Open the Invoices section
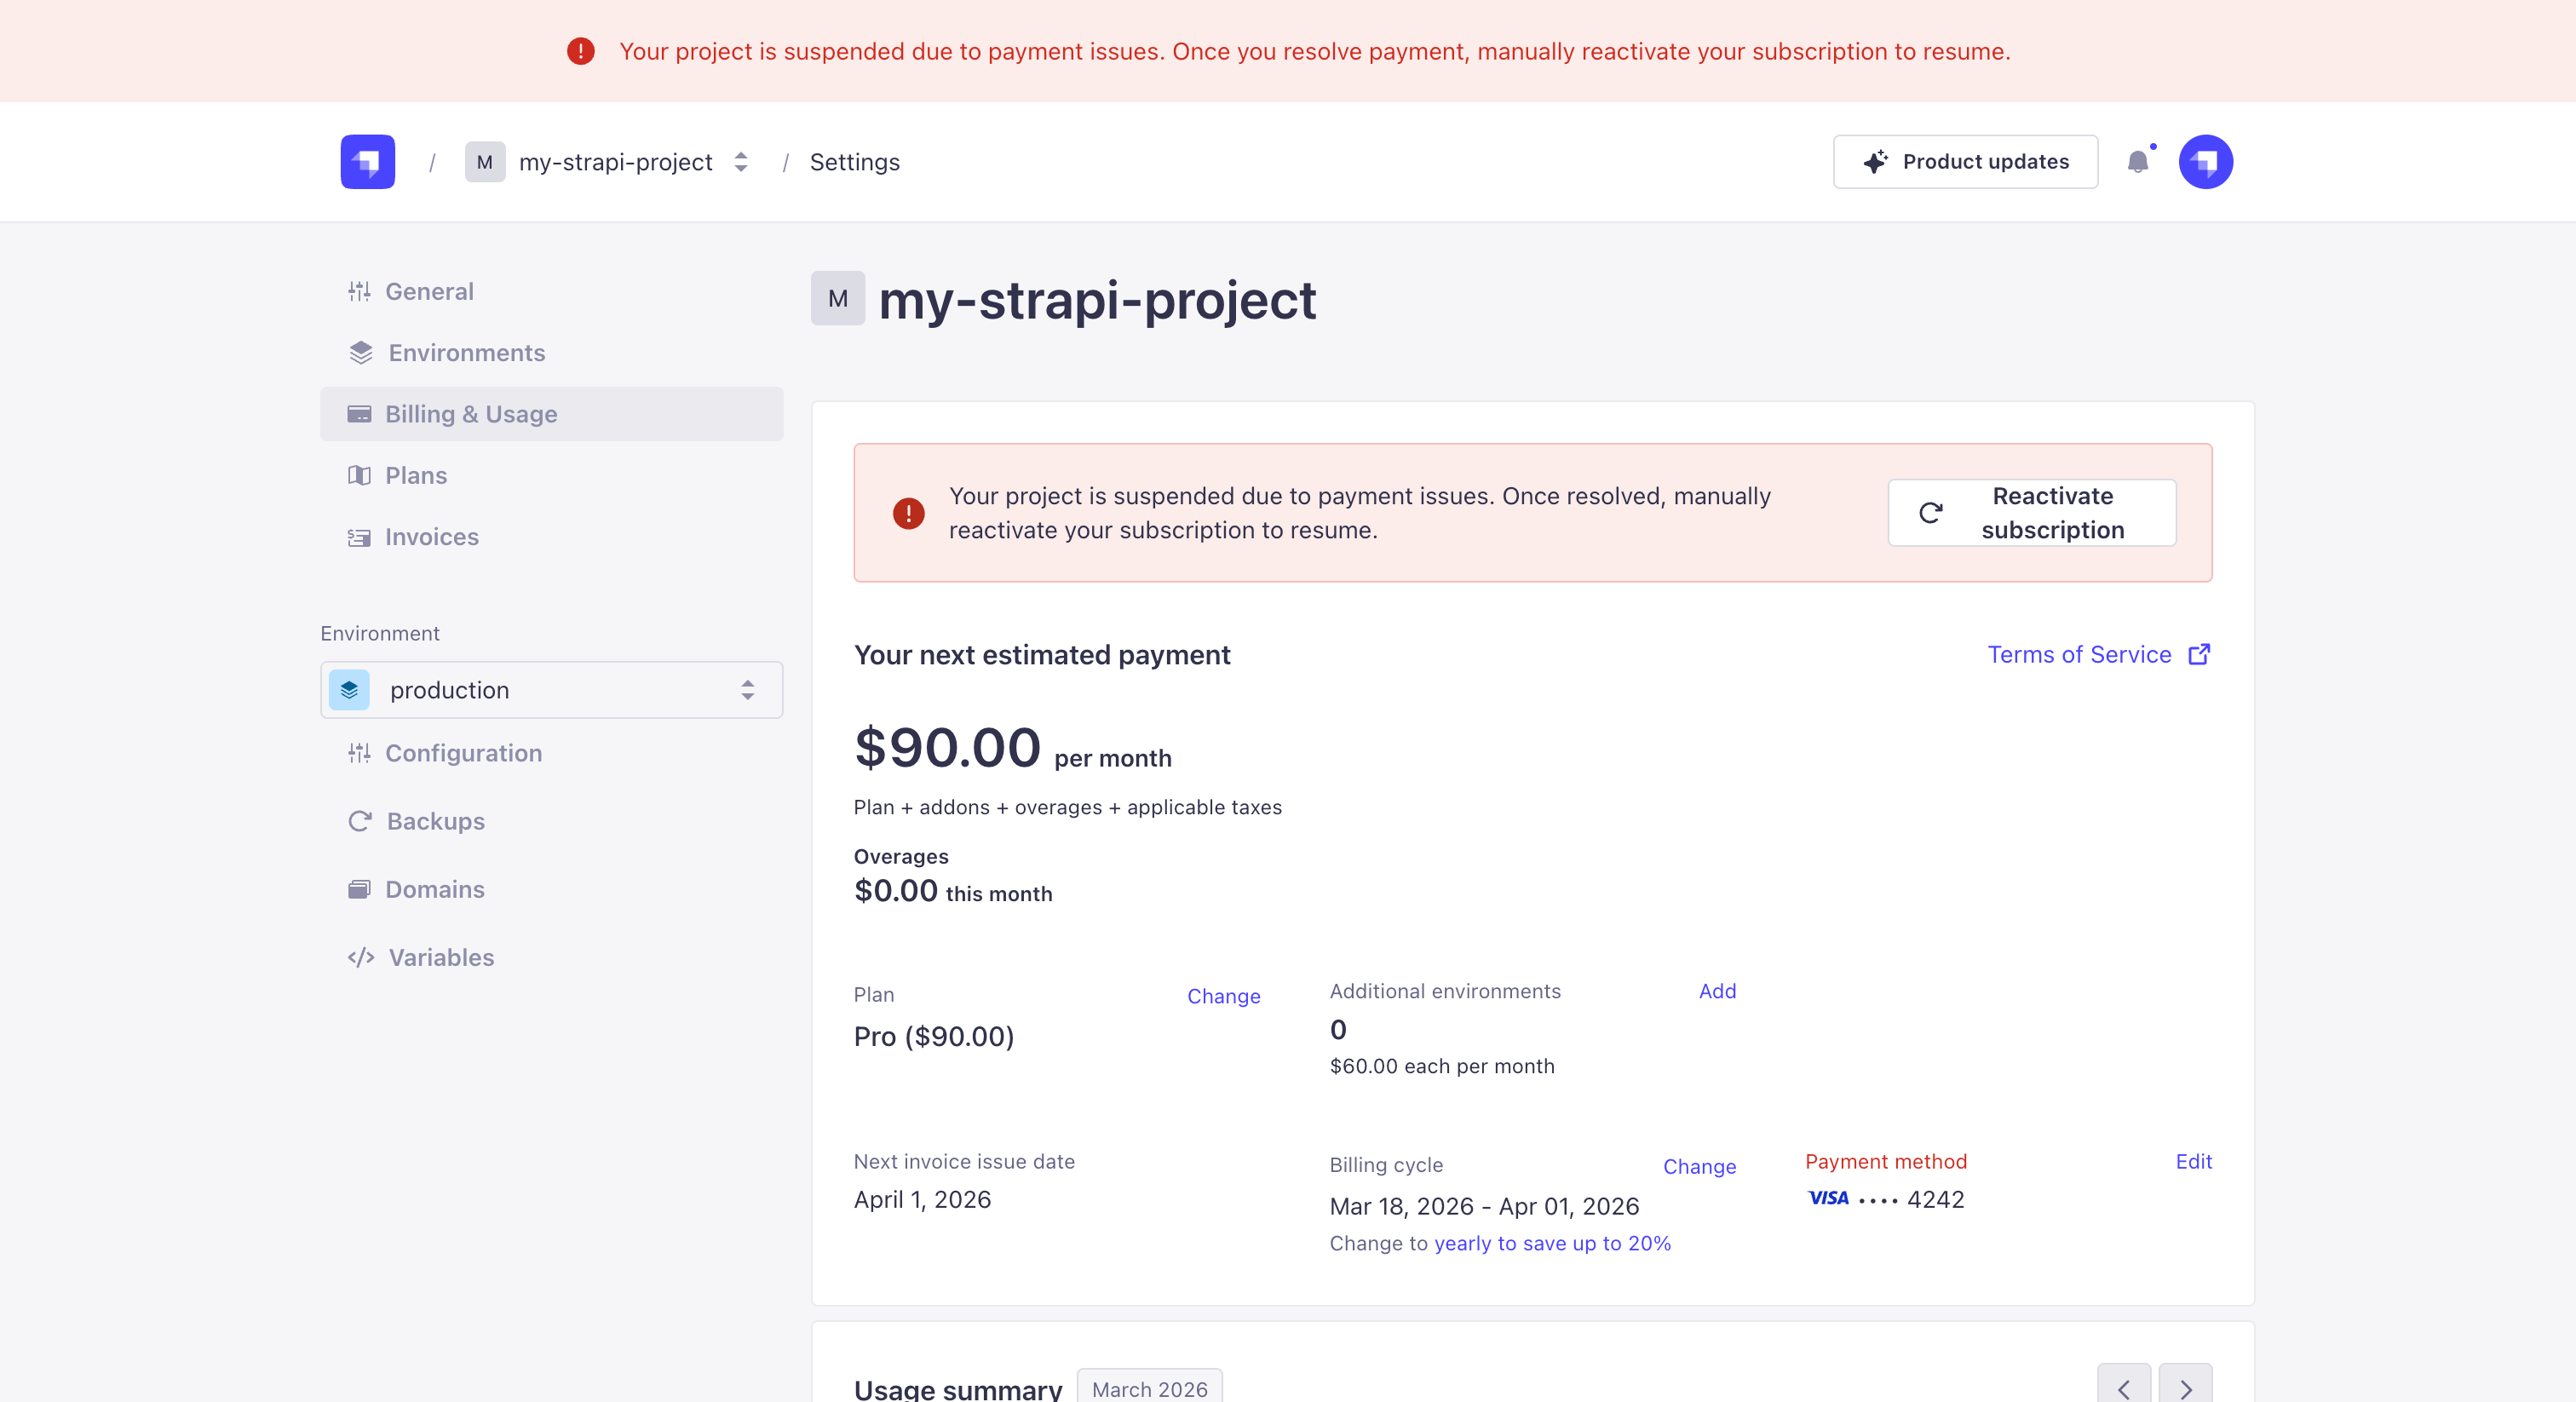2576x1402 pixels. [431, 537]
